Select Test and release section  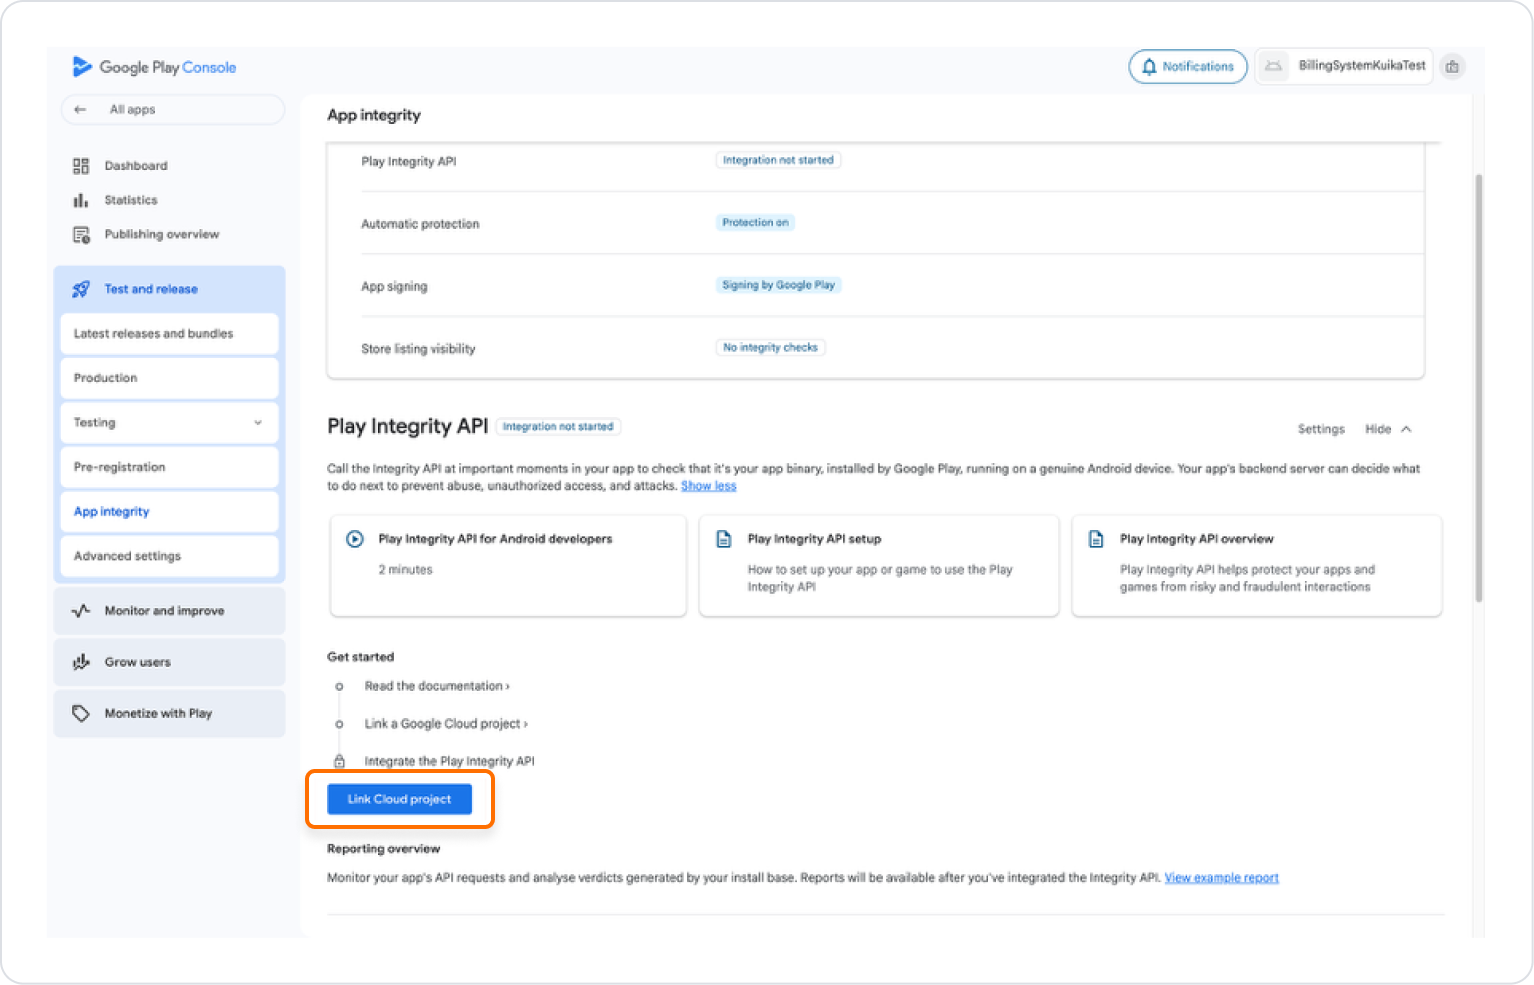(x=170, y=289)
